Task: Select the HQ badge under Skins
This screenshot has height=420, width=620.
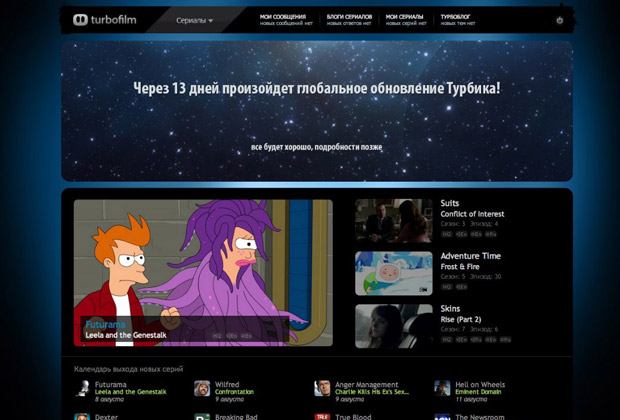Action: (x=446, y=339)
